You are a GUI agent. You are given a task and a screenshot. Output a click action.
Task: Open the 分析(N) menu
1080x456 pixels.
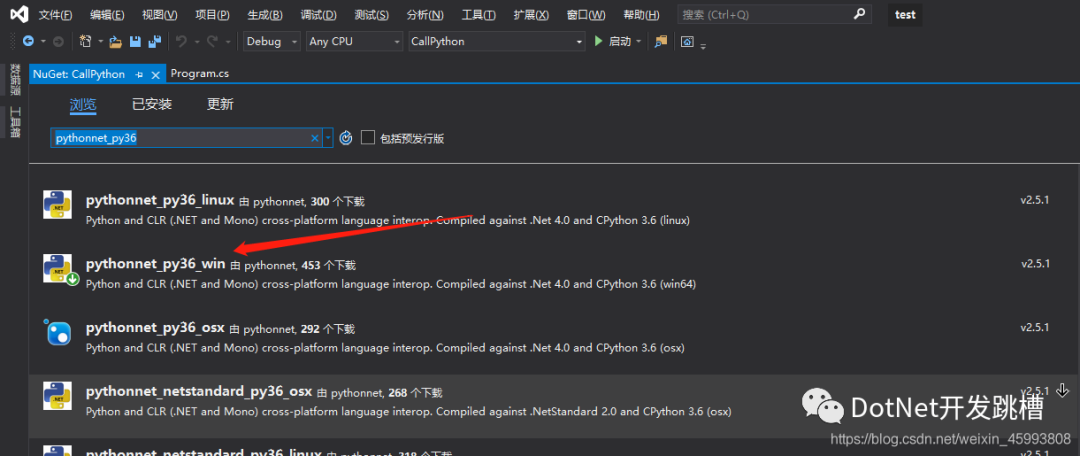point(425,14)
